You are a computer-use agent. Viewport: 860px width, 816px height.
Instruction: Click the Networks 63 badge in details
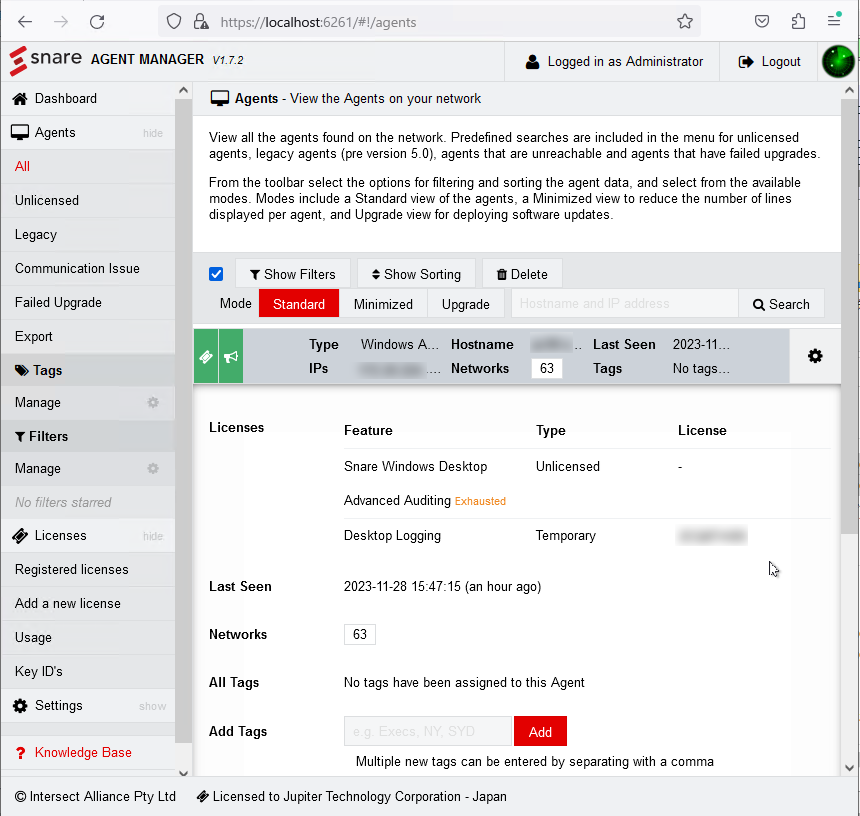(360, 634)
